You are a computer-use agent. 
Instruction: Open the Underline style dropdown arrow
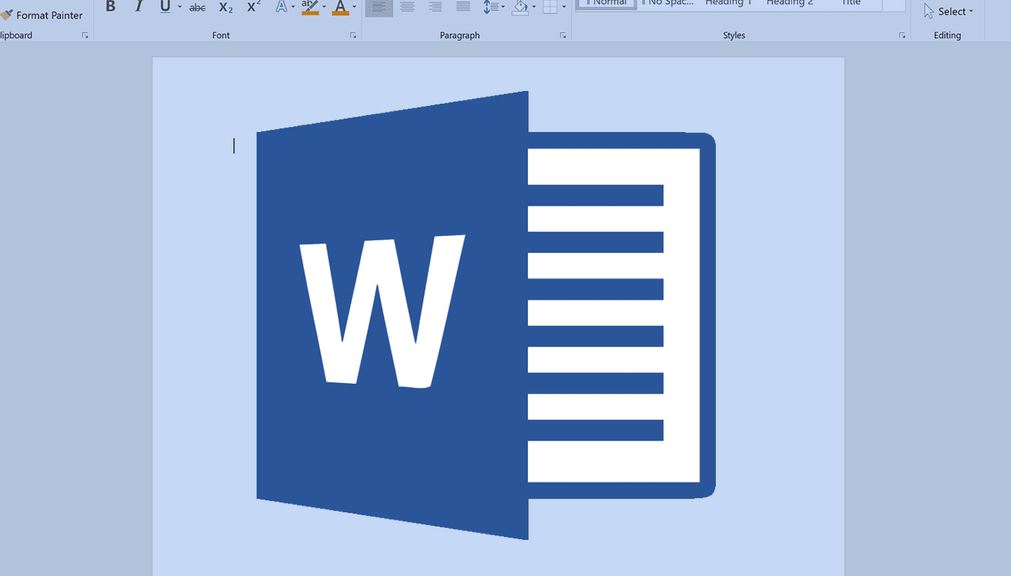tap(179, 7)
